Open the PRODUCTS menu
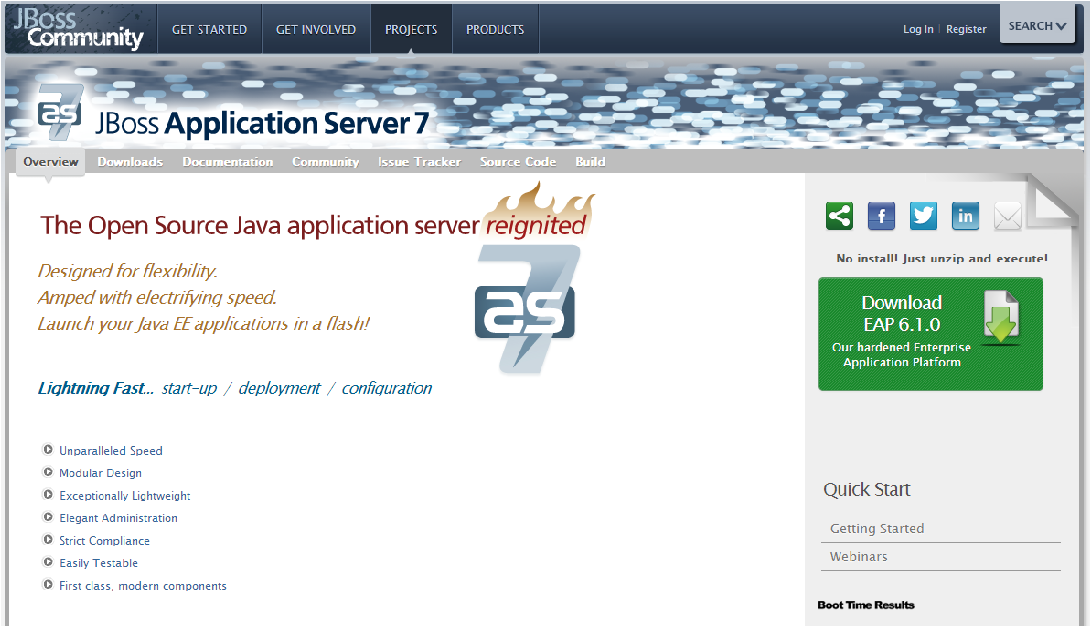 495,29
